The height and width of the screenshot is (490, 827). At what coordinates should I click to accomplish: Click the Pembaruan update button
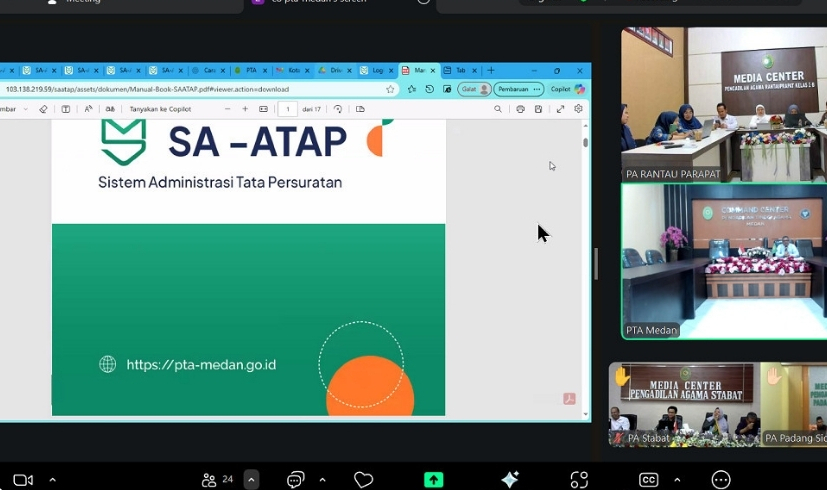(519, 89)
